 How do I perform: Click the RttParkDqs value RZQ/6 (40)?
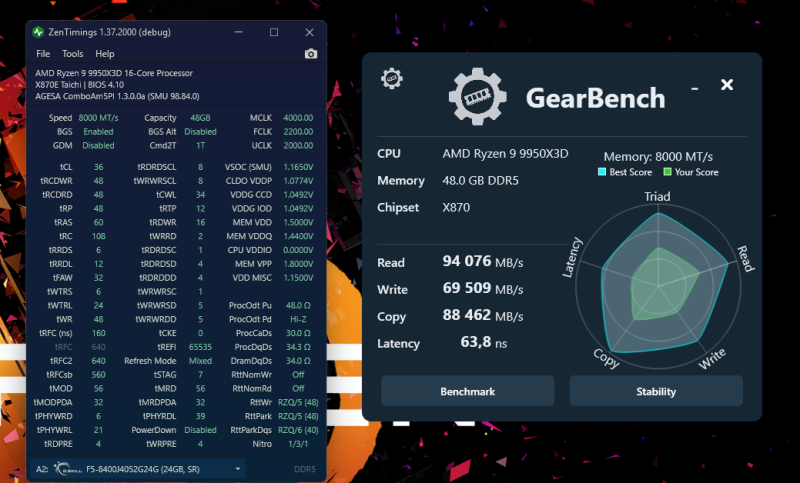[298, 430]
